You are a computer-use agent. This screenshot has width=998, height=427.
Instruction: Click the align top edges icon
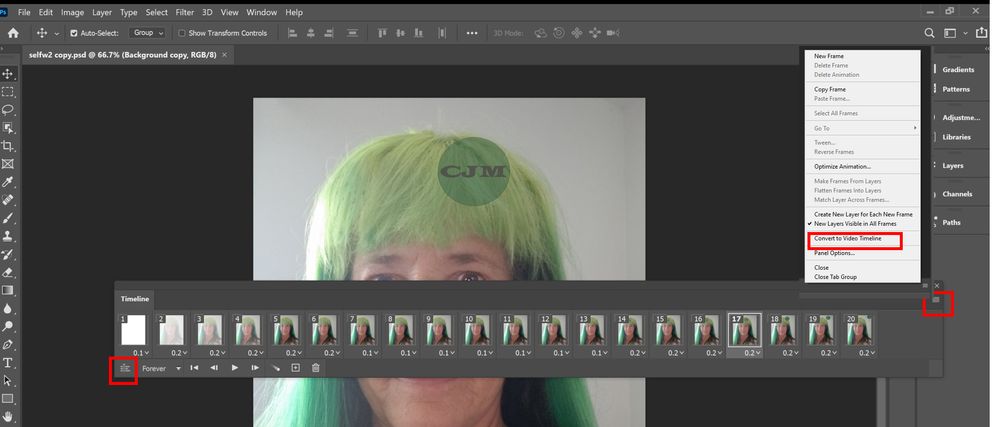click(x=383, y=33)
